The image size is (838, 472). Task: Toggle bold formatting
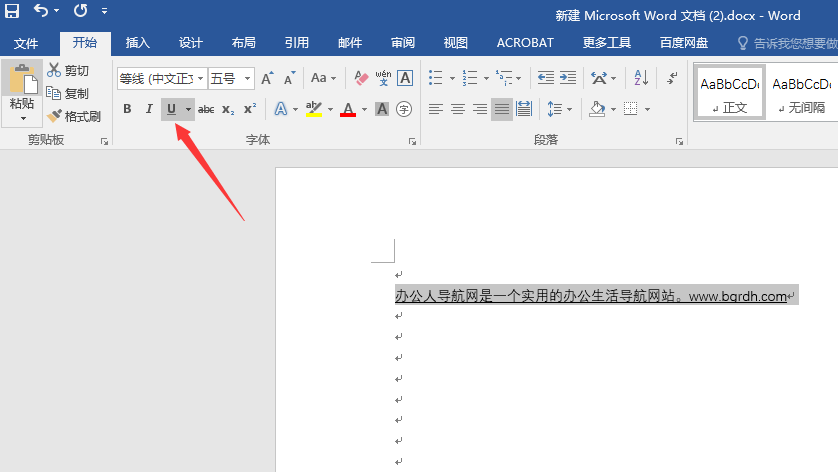tap(127, 109)
